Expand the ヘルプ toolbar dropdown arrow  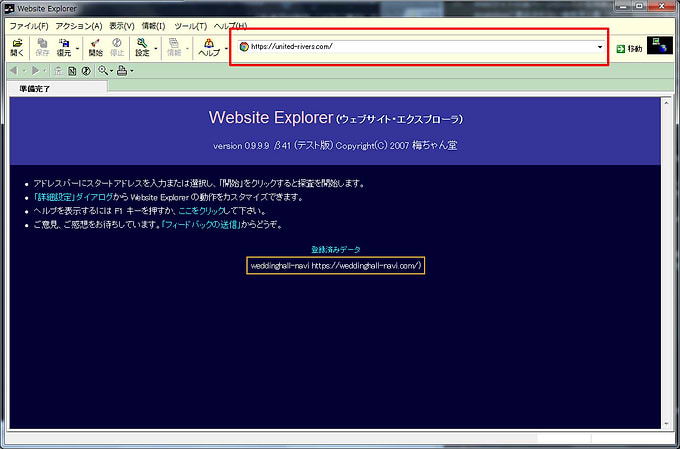[x=226, y=48]
